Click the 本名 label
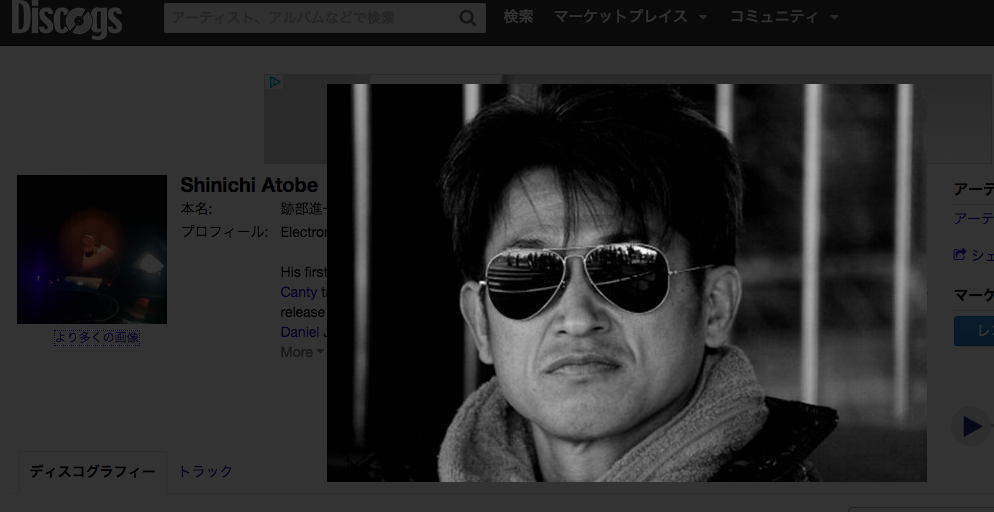This screenshot has width=994, height=512. [x=197, y=209]
